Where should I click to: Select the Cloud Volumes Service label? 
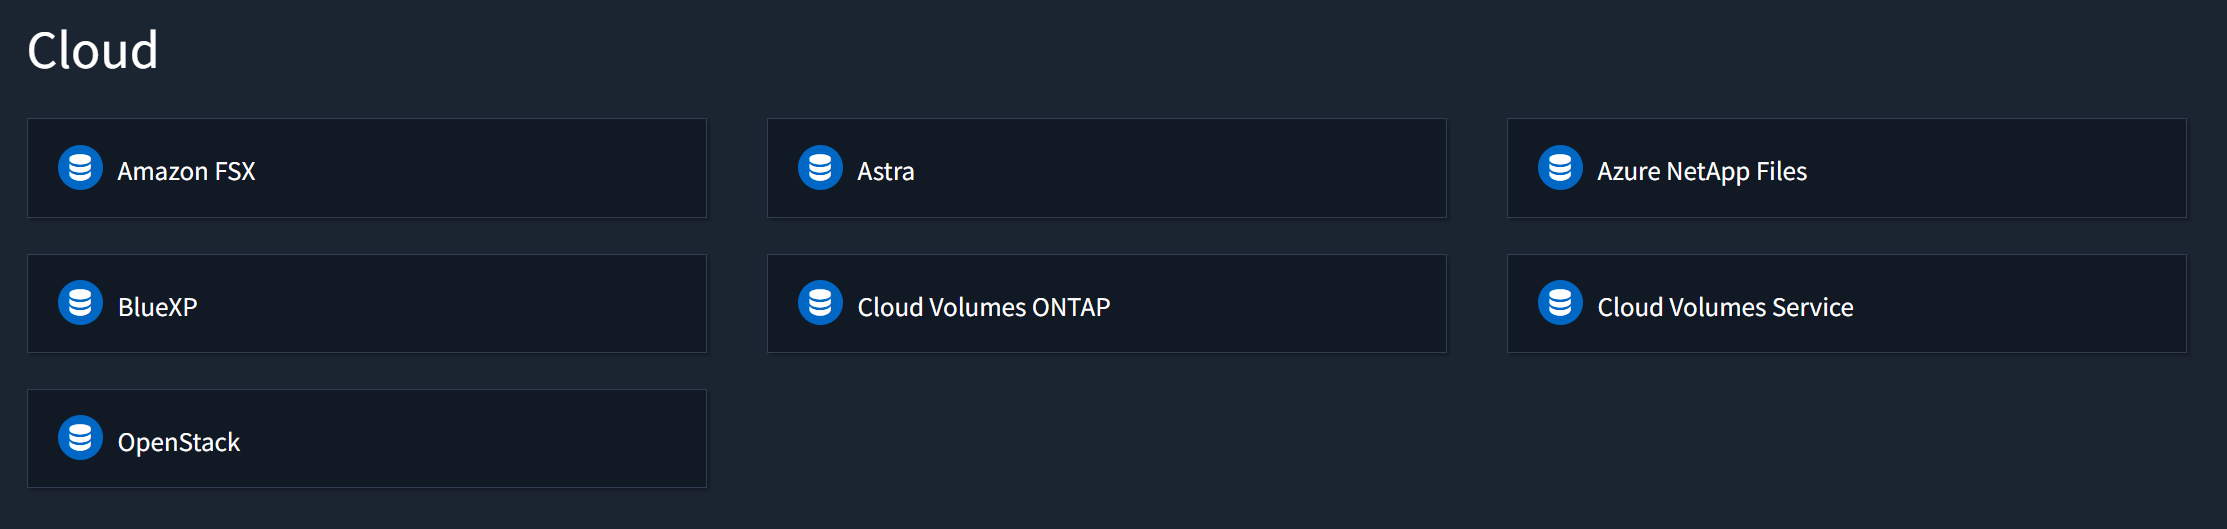click(1724, 307)
